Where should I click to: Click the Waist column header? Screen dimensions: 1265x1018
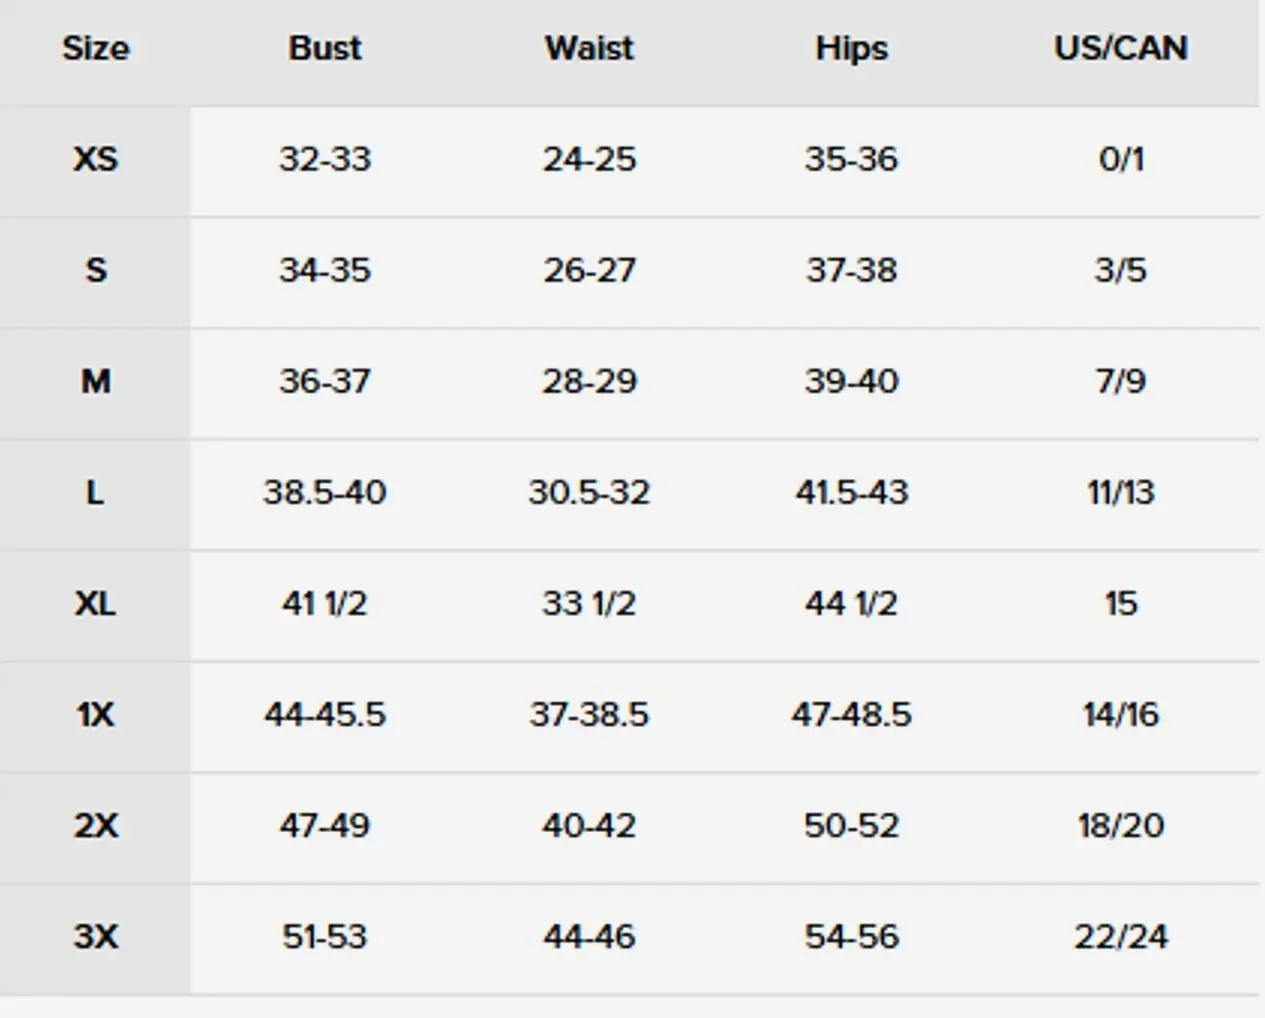coord(589,48)
